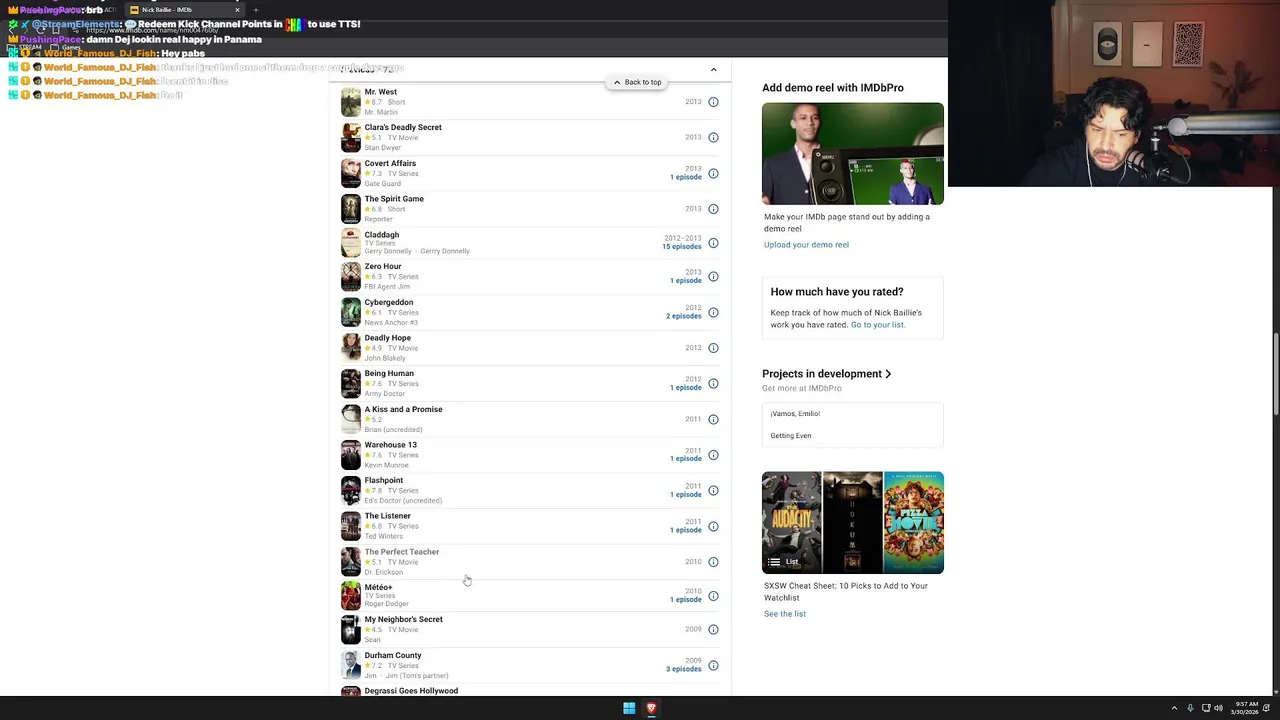Screen dimensions: 1280x720
Task: Open volume control in system tray
Action: [1218, 708]
